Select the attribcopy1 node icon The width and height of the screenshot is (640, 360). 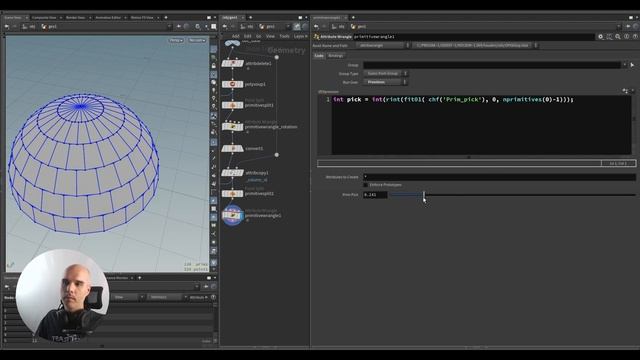click(233, 173)
